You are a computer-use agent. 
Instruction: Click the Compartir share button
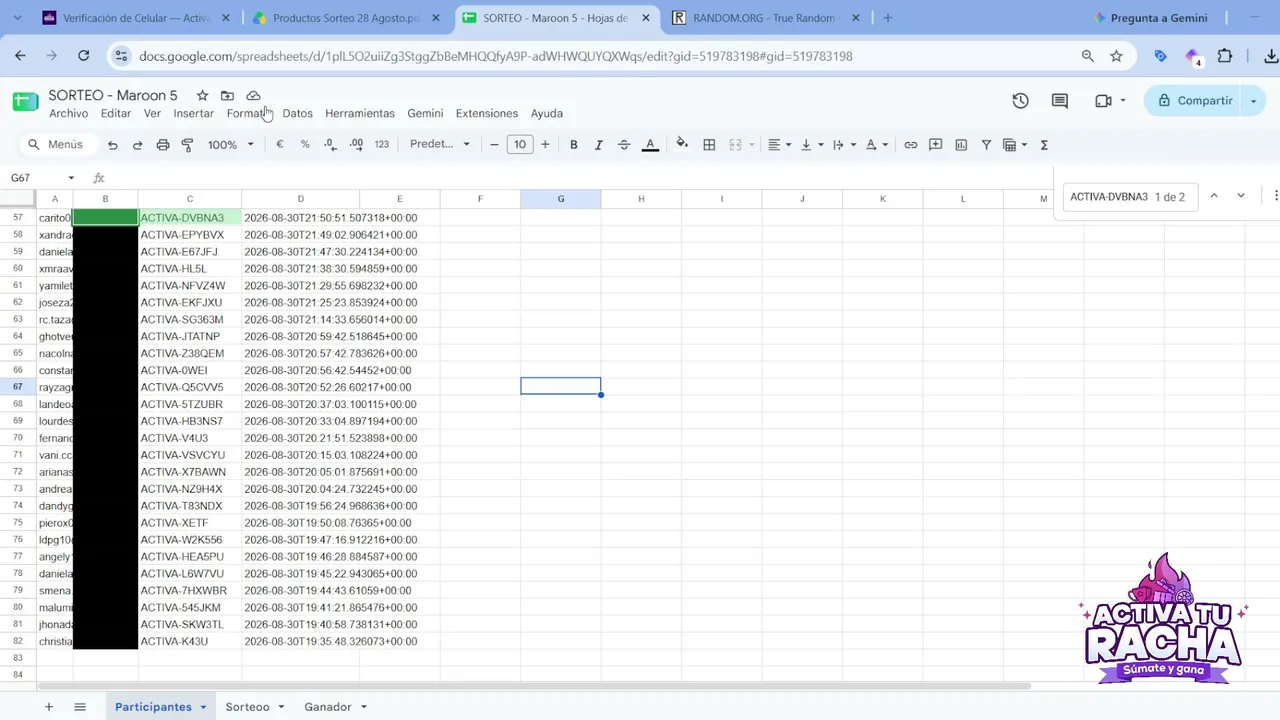click(1195, 101)
